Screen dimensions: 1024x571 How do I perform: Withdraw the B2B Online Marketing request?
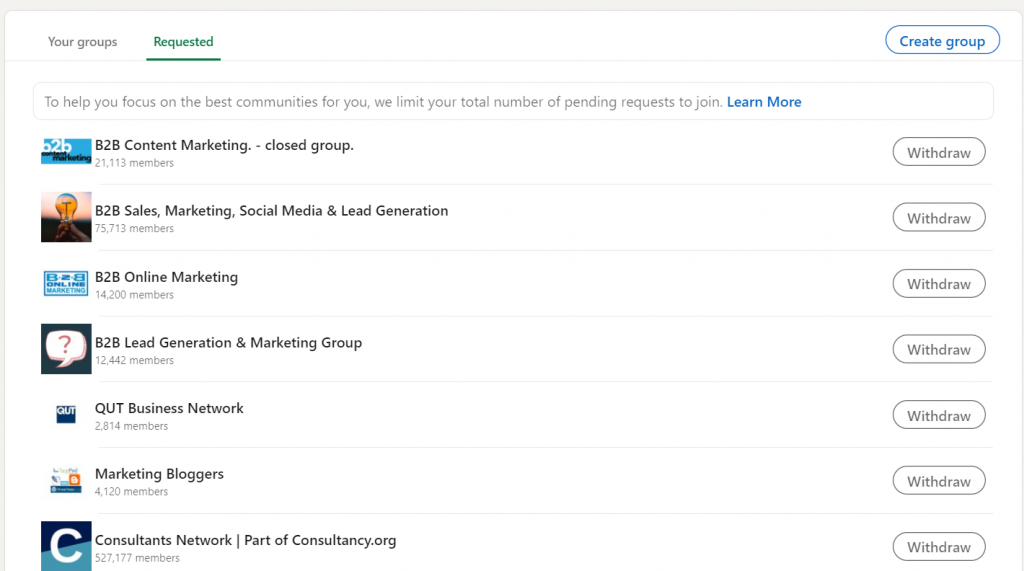click(x=938, y=284)
